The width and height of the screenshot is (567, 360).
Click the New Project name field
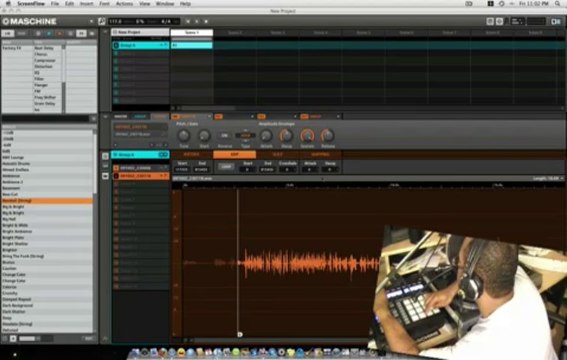tap(140, 32)
